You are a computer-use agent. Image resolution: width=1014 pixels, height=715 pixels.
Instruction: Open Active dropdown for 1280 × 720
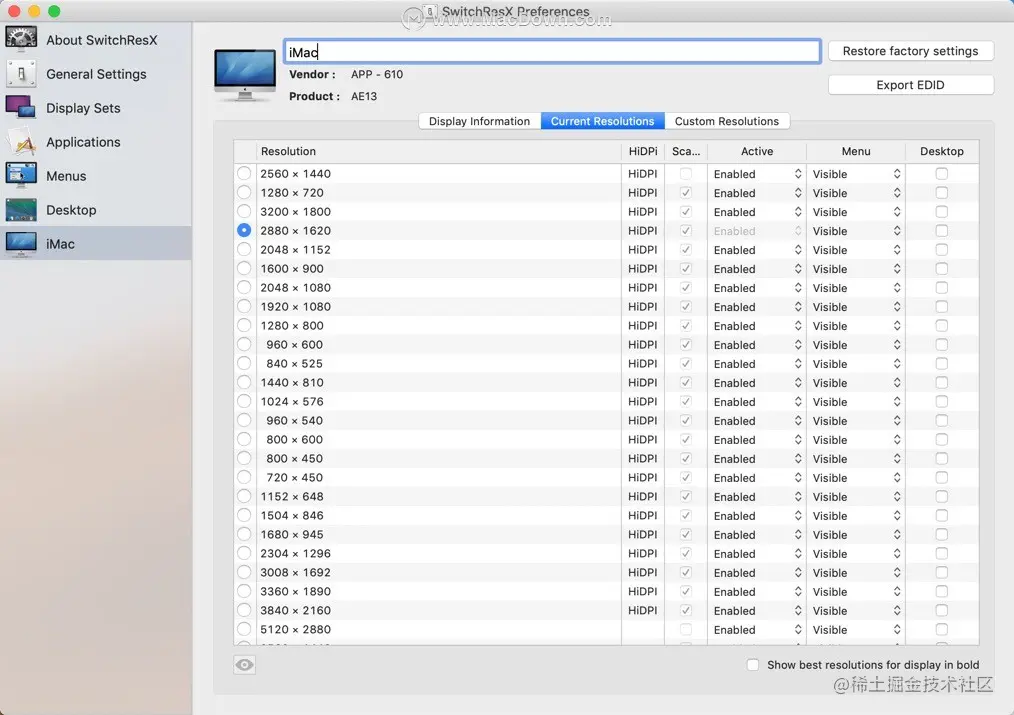[757, 193]
